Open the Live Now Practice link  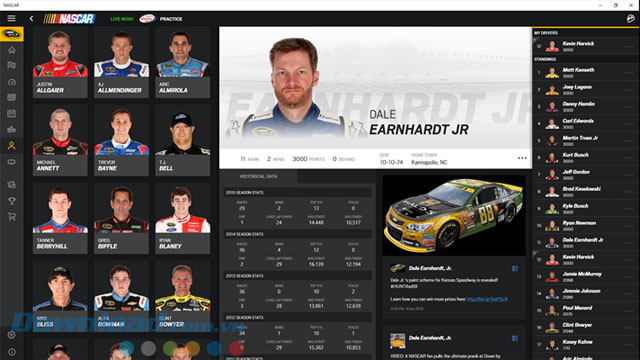(146, 19)
